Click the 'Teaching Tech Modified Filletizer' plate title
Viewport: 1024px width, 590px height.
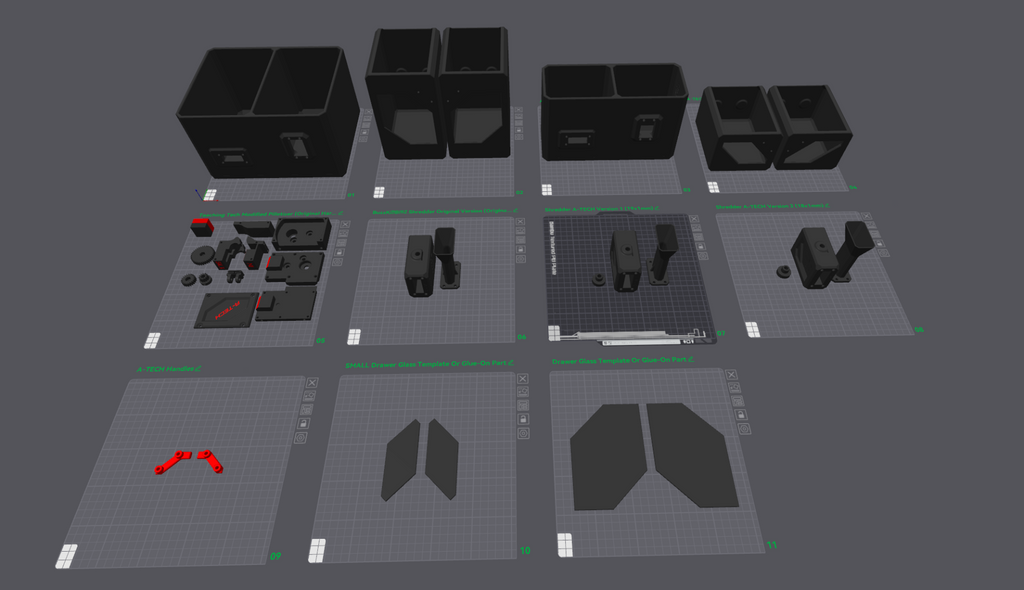267,214
